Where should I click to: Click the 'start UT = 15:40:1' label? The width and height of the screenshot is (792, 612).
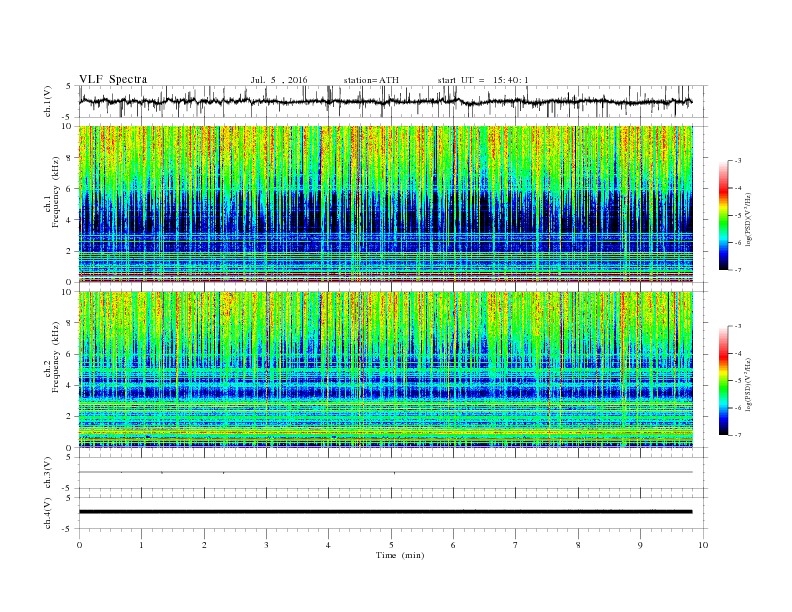[x=483, y=80]
